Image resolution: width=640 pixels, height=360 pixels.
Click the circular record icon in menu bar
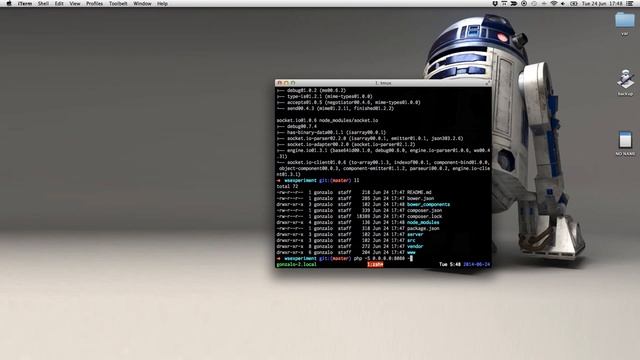[x=524, y=3]
